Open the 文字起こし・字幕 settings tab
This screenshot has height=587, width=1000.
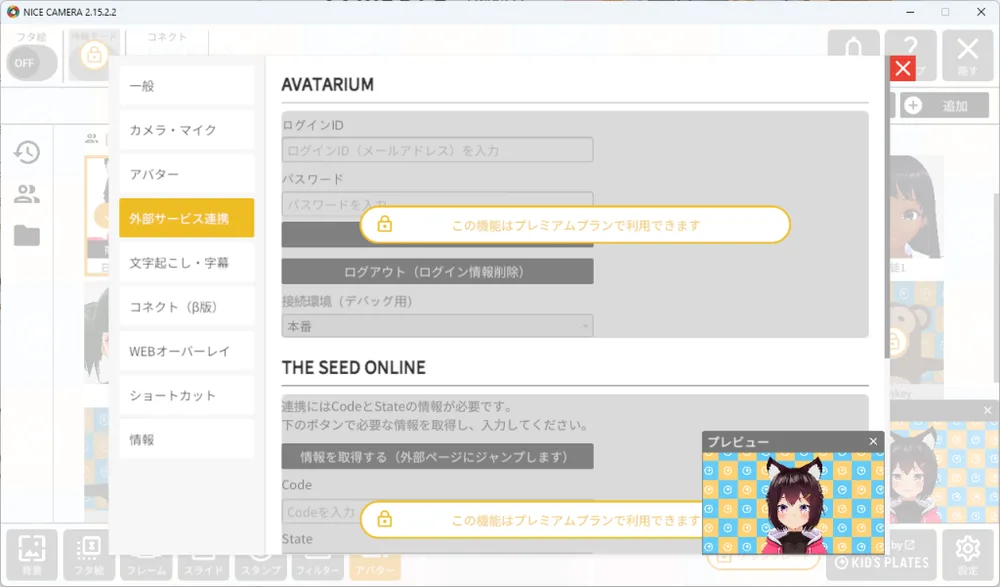click(x=186, y=262)
